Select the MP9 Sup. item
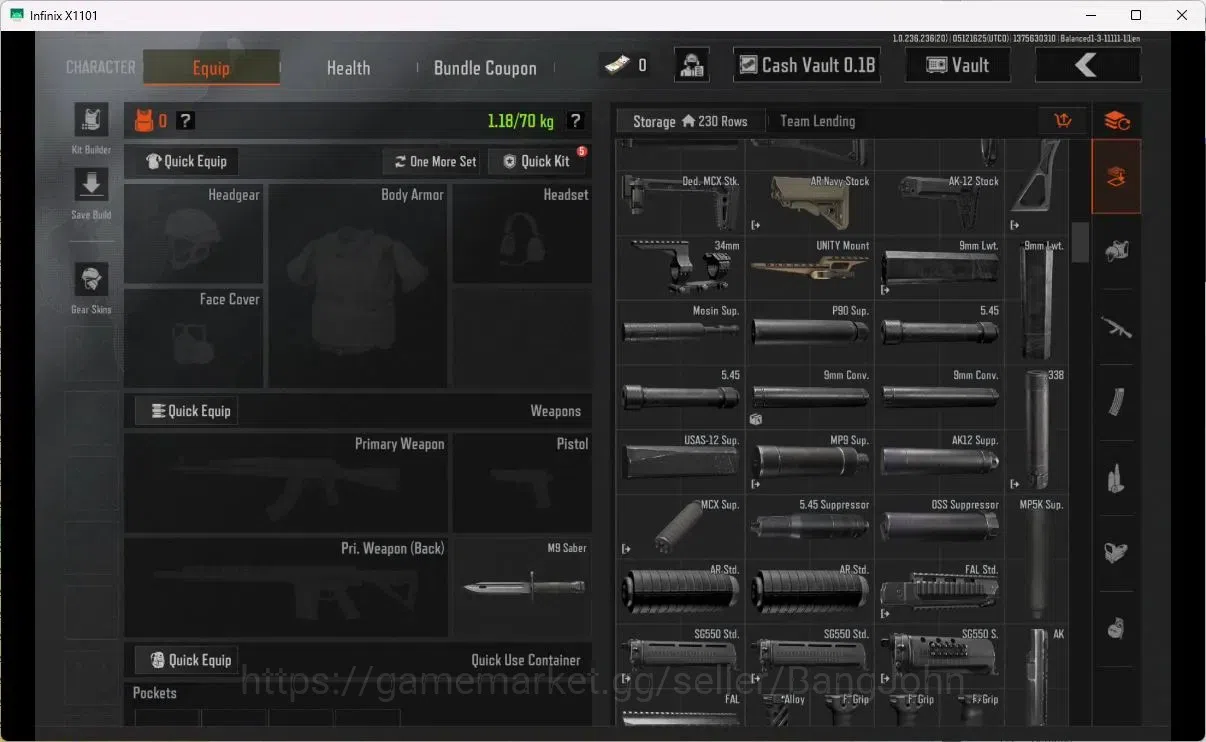 click(x=809, y=462)
